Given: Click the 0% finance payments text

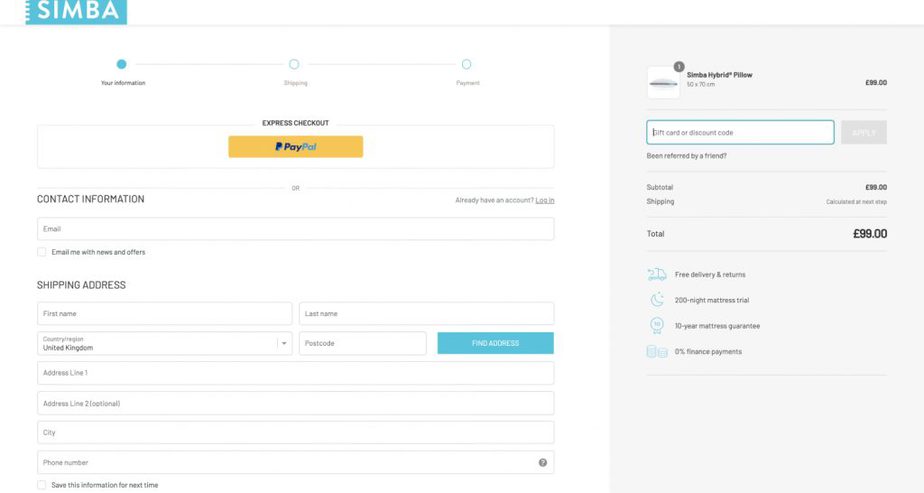Looking at the screenshot, I should (x=708, y=352).
